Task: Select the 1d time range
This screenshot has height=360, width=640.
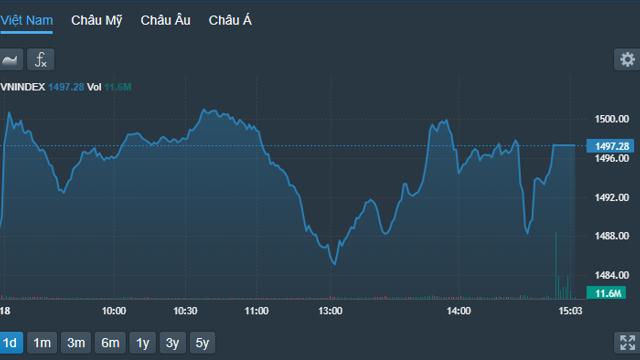Action: 11,343
